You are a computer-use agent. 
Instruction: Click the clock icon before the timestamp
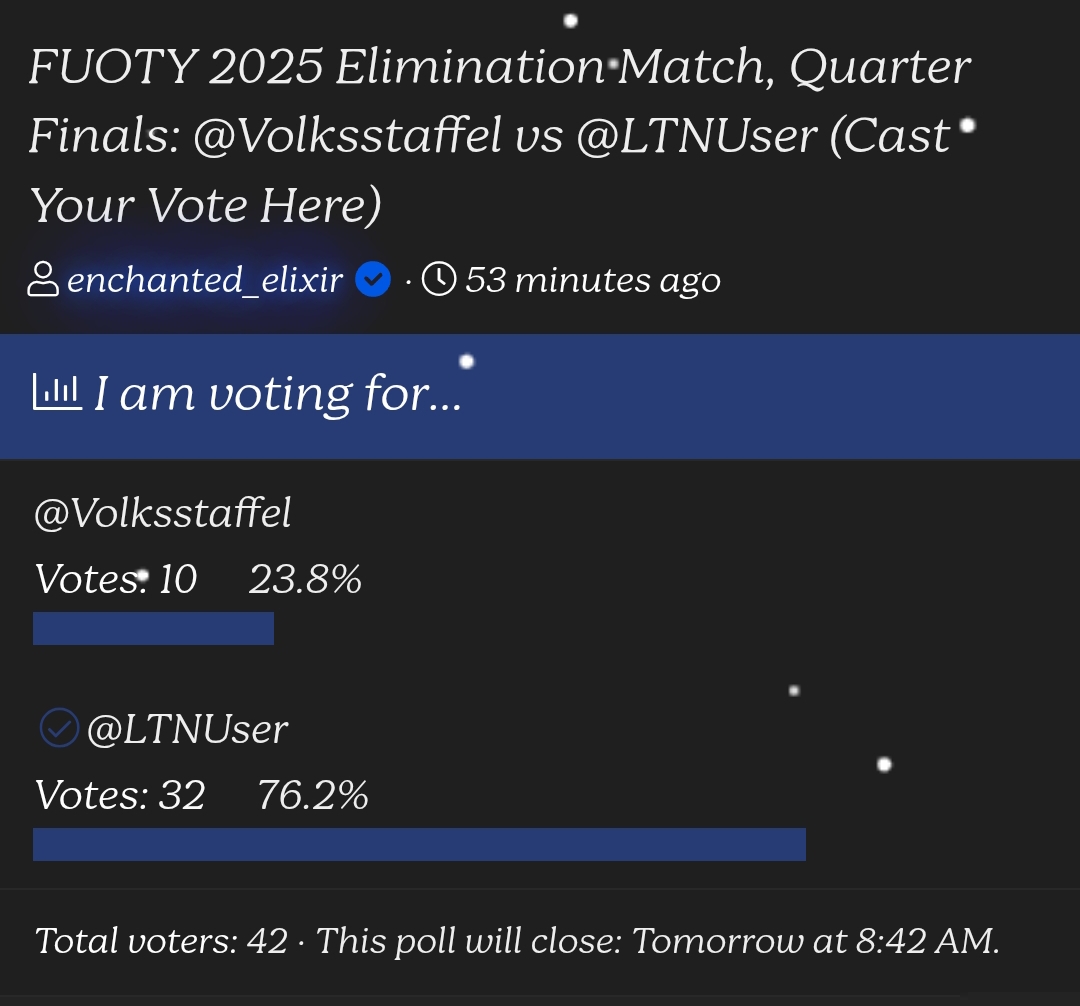(439, 280)
